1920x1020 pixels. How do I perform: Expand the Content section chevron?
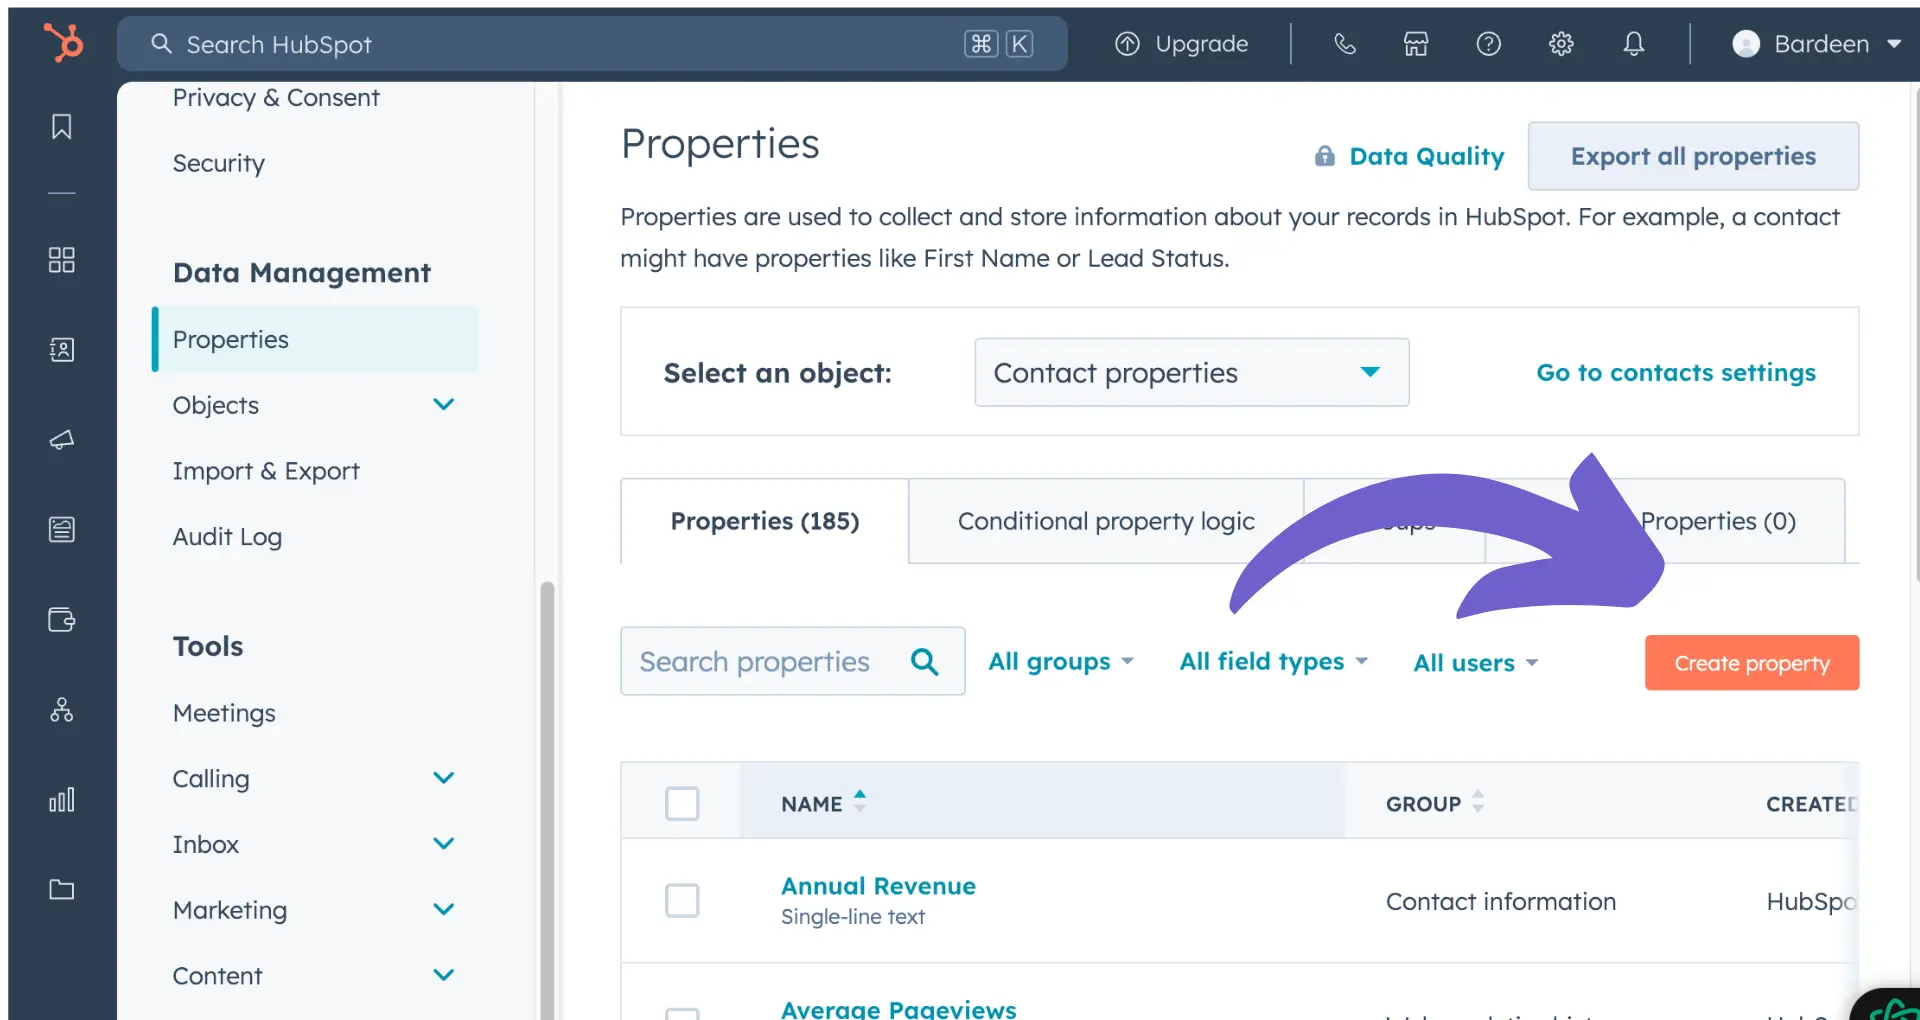click(x=444, y=974)
